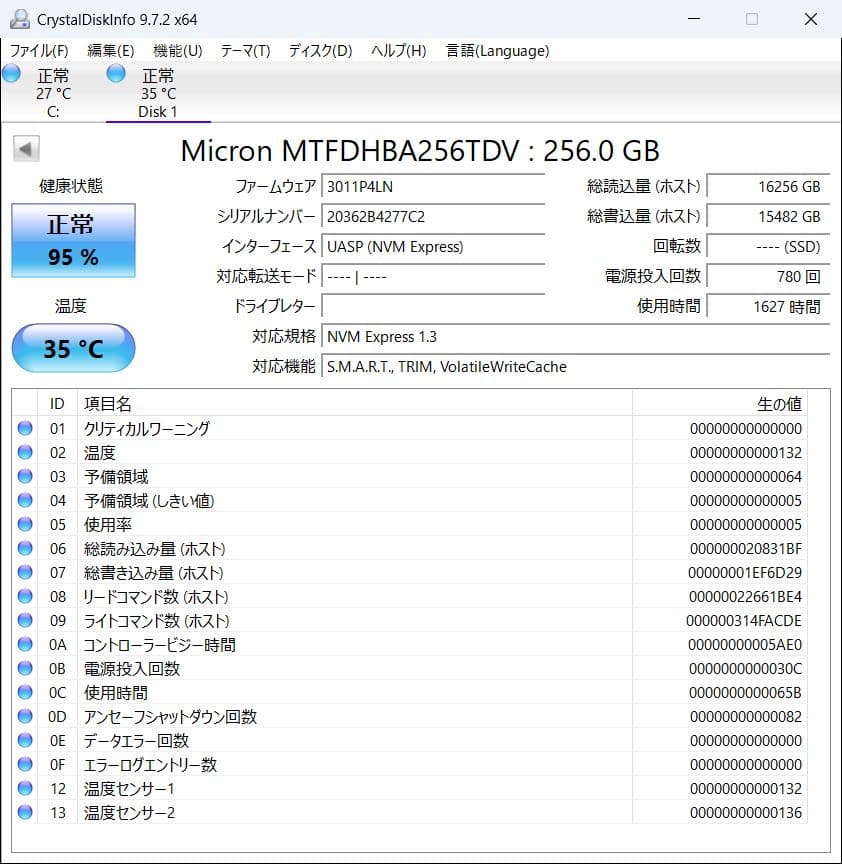Click status orb in row 0F エラーログエントリー数

[25, 764]
